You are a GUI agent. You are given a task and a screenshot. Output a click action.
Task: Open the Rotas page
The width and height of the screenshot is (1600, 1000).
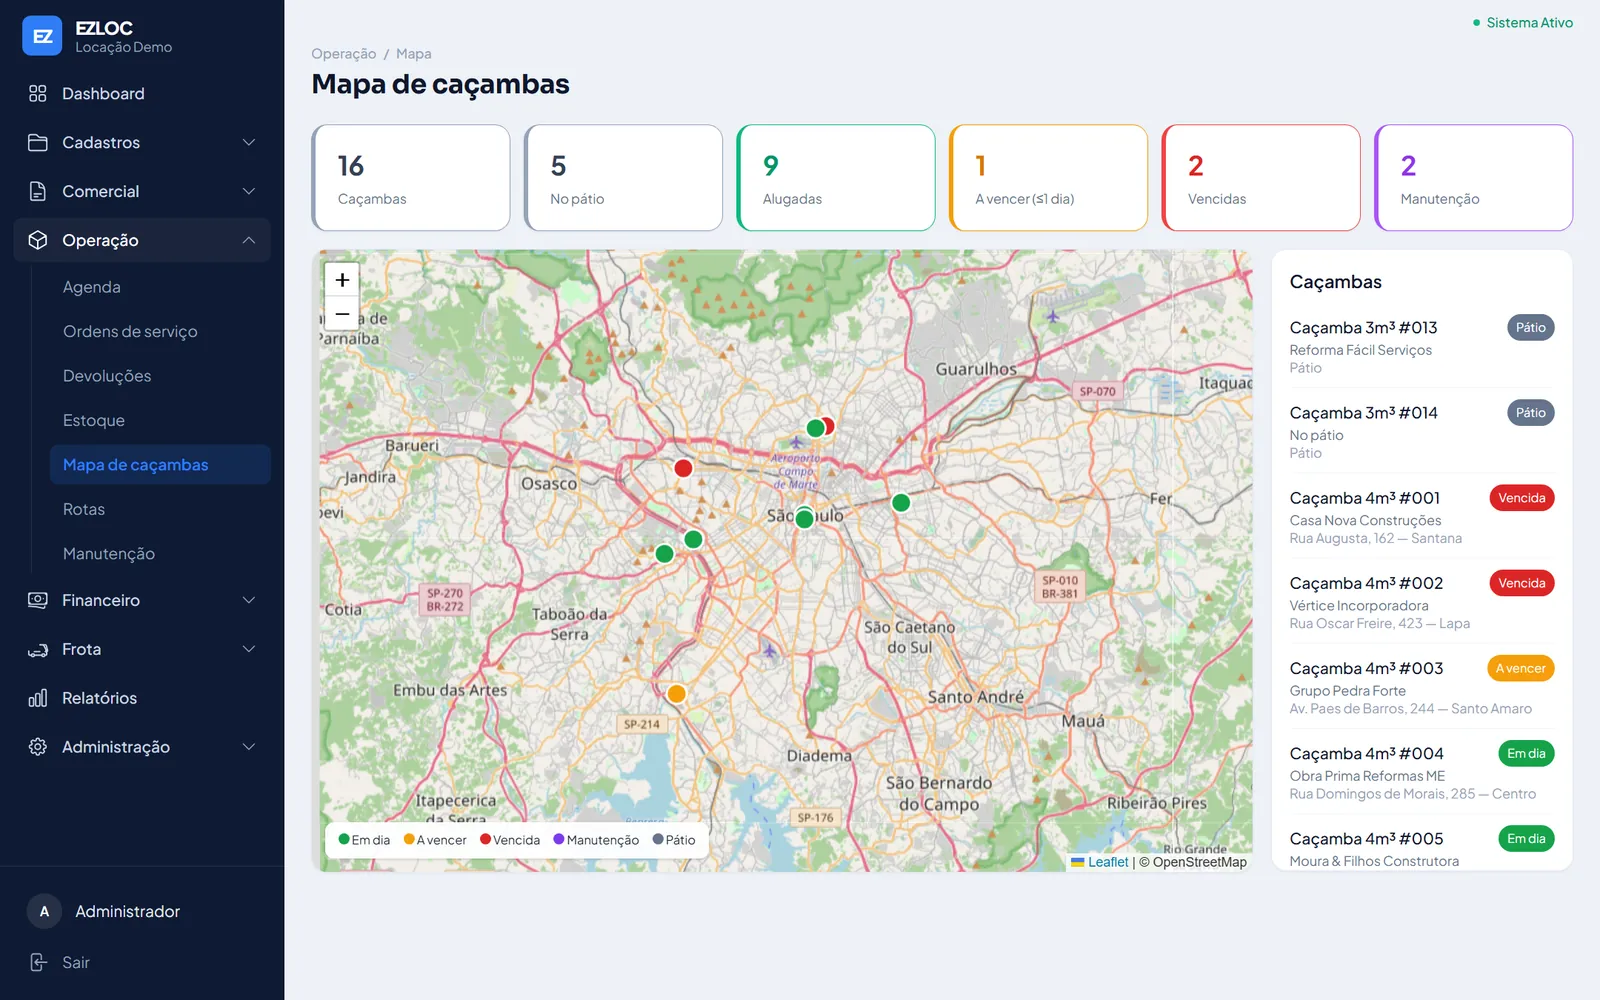click(x=160, y=509)
